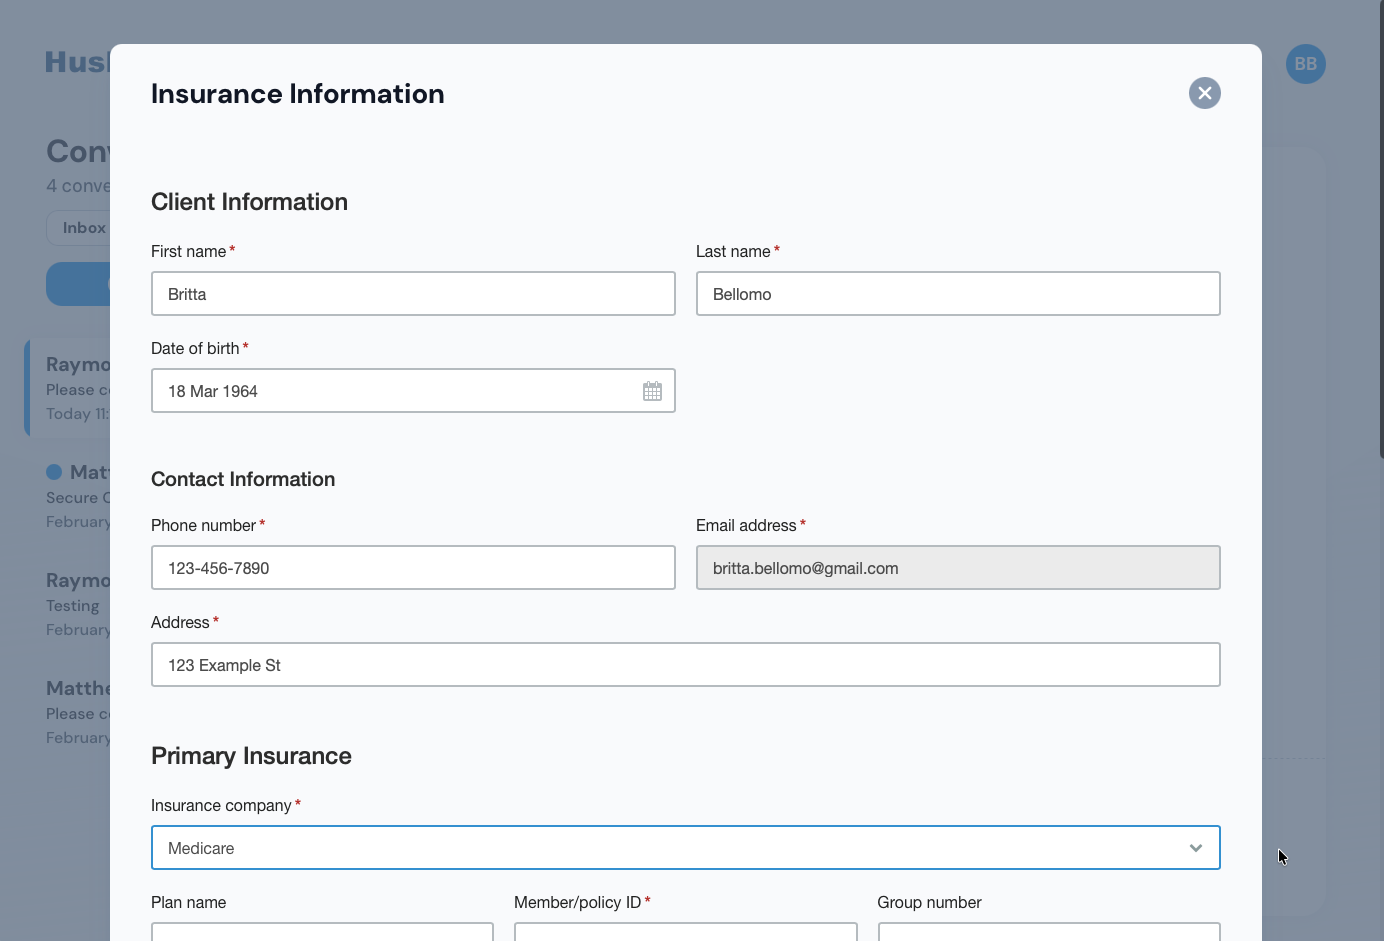Close the Insurance Information dialog
The width and height of the screenshot is (1384, 941).
(x=1204, y=93)
